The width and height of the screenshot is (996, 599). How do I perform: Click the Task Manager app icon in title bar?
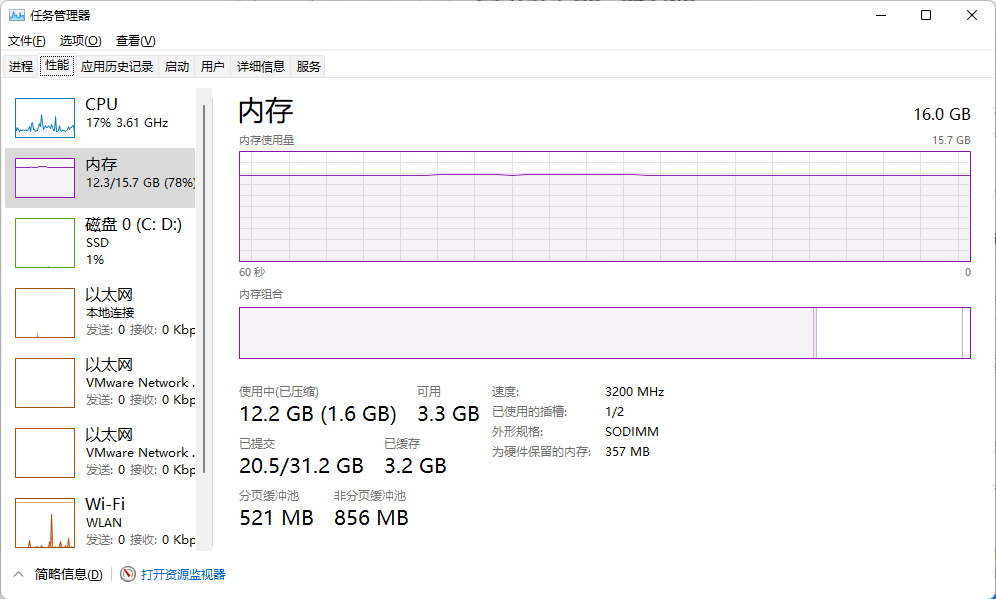[18, 15]
